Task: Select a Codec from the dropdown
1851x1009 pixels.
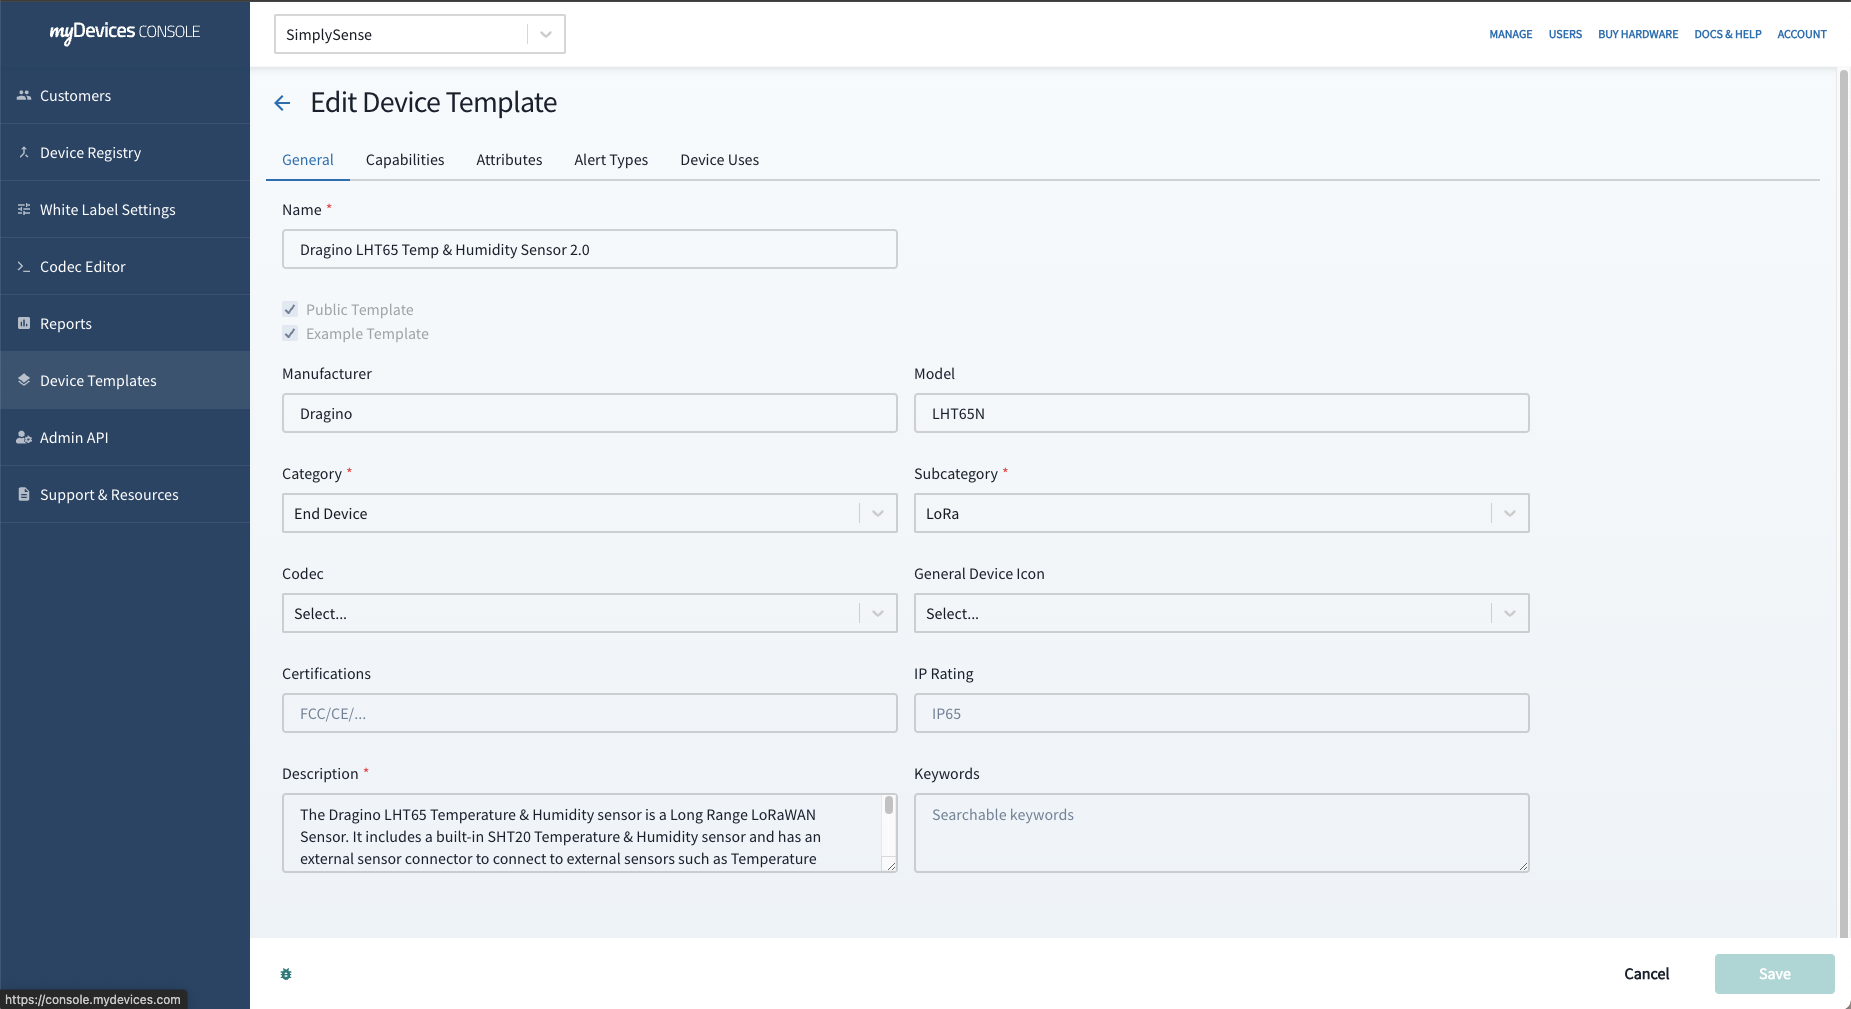Action: (x=877, y=613)
